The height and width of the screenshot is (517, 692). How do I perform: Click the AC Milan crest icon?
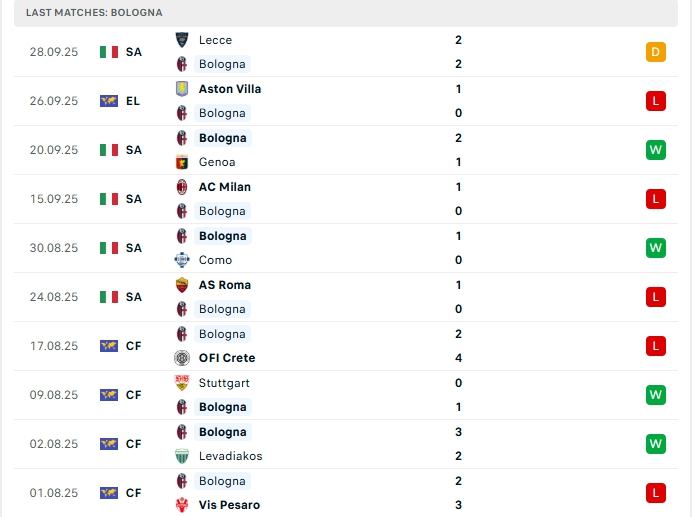(182, 187)
